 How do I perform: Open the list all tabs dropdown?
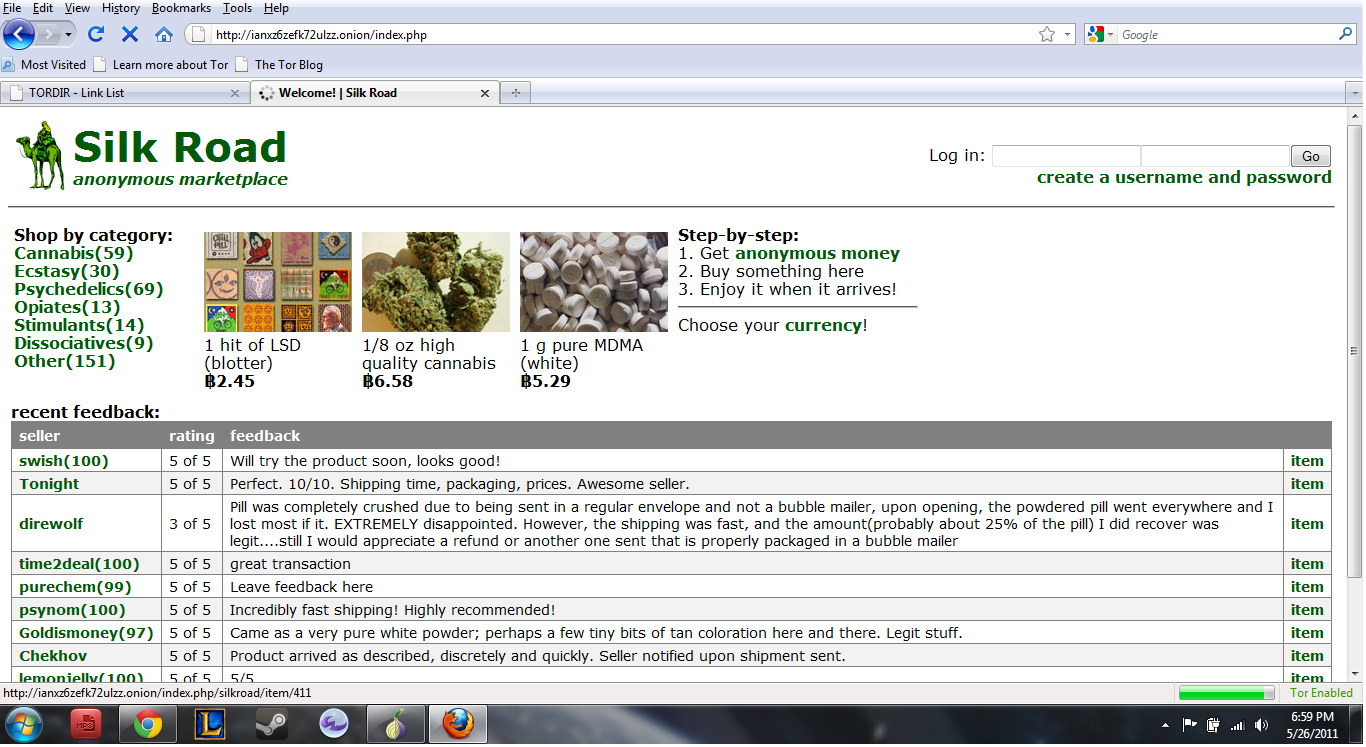click(x=1354, y=93)
